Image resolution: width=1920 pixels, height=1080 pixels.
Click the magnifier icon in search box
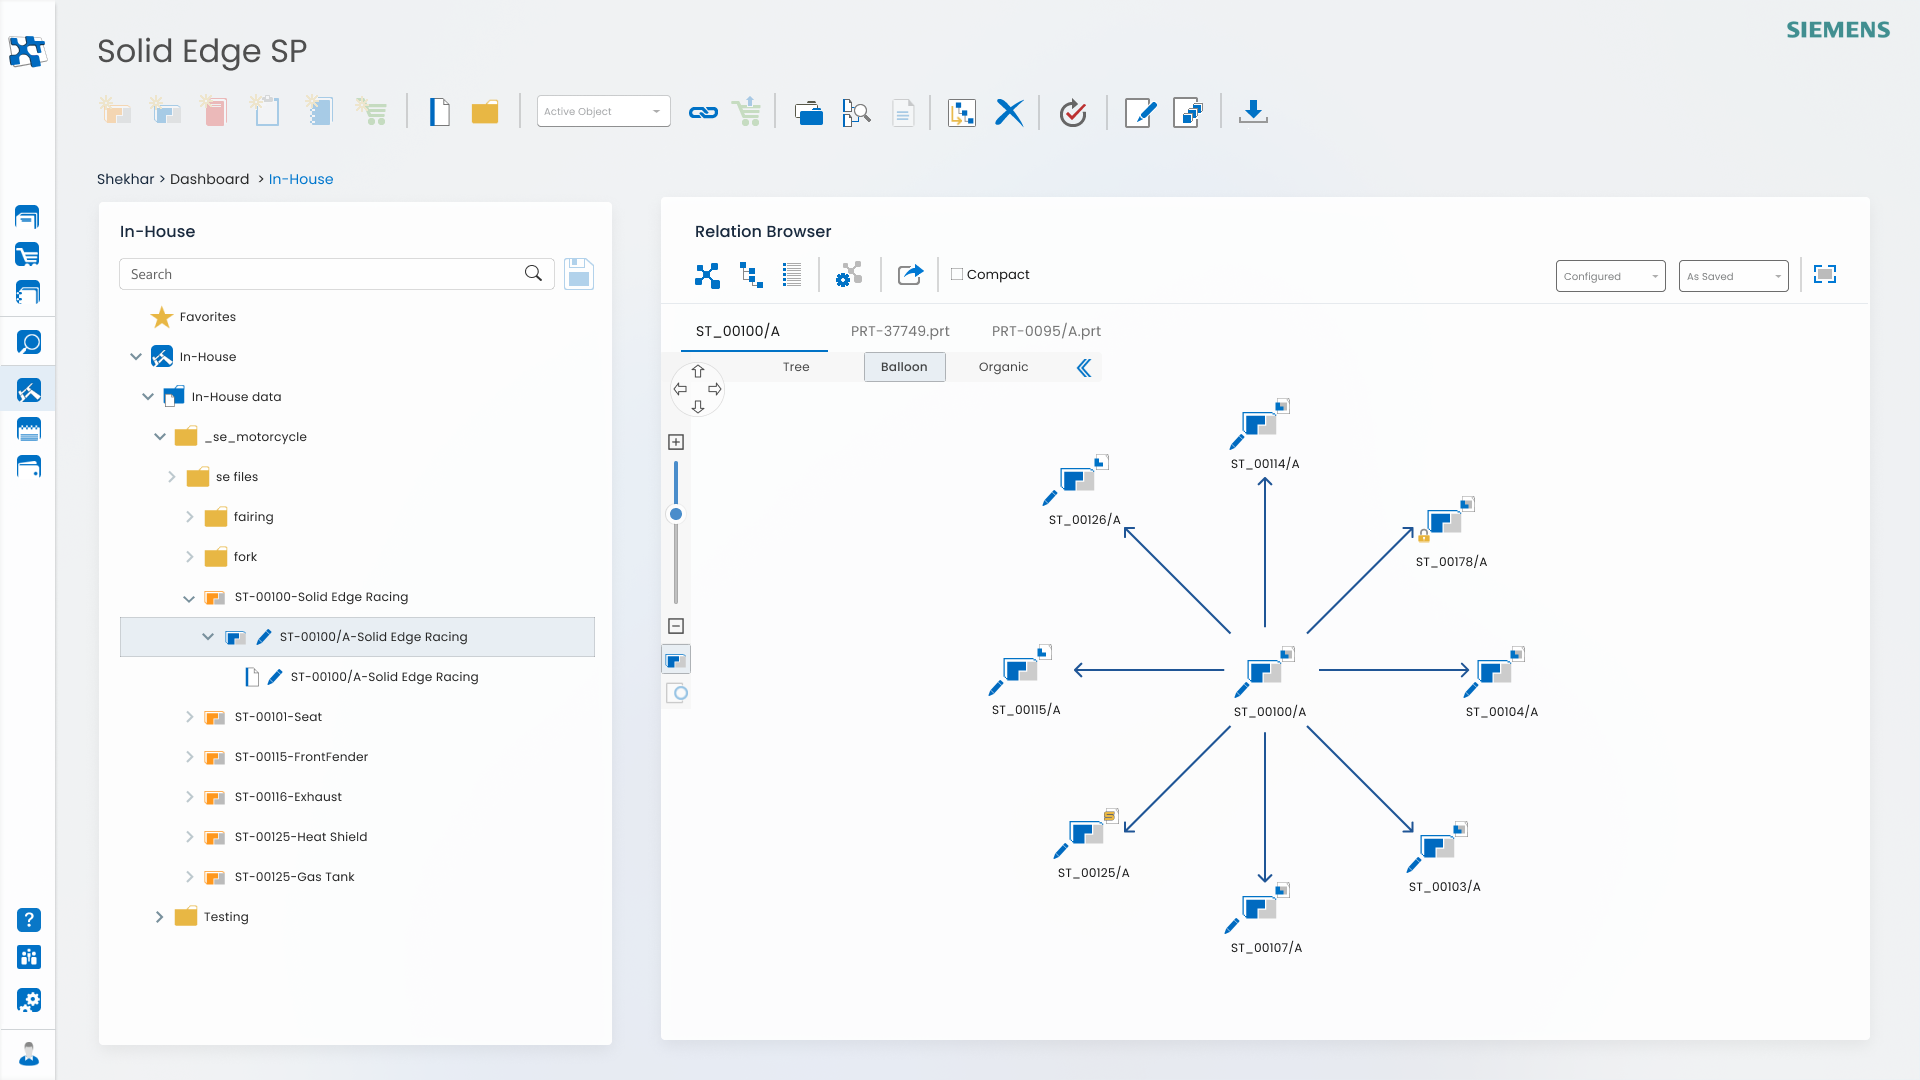(x=533, y=273)
